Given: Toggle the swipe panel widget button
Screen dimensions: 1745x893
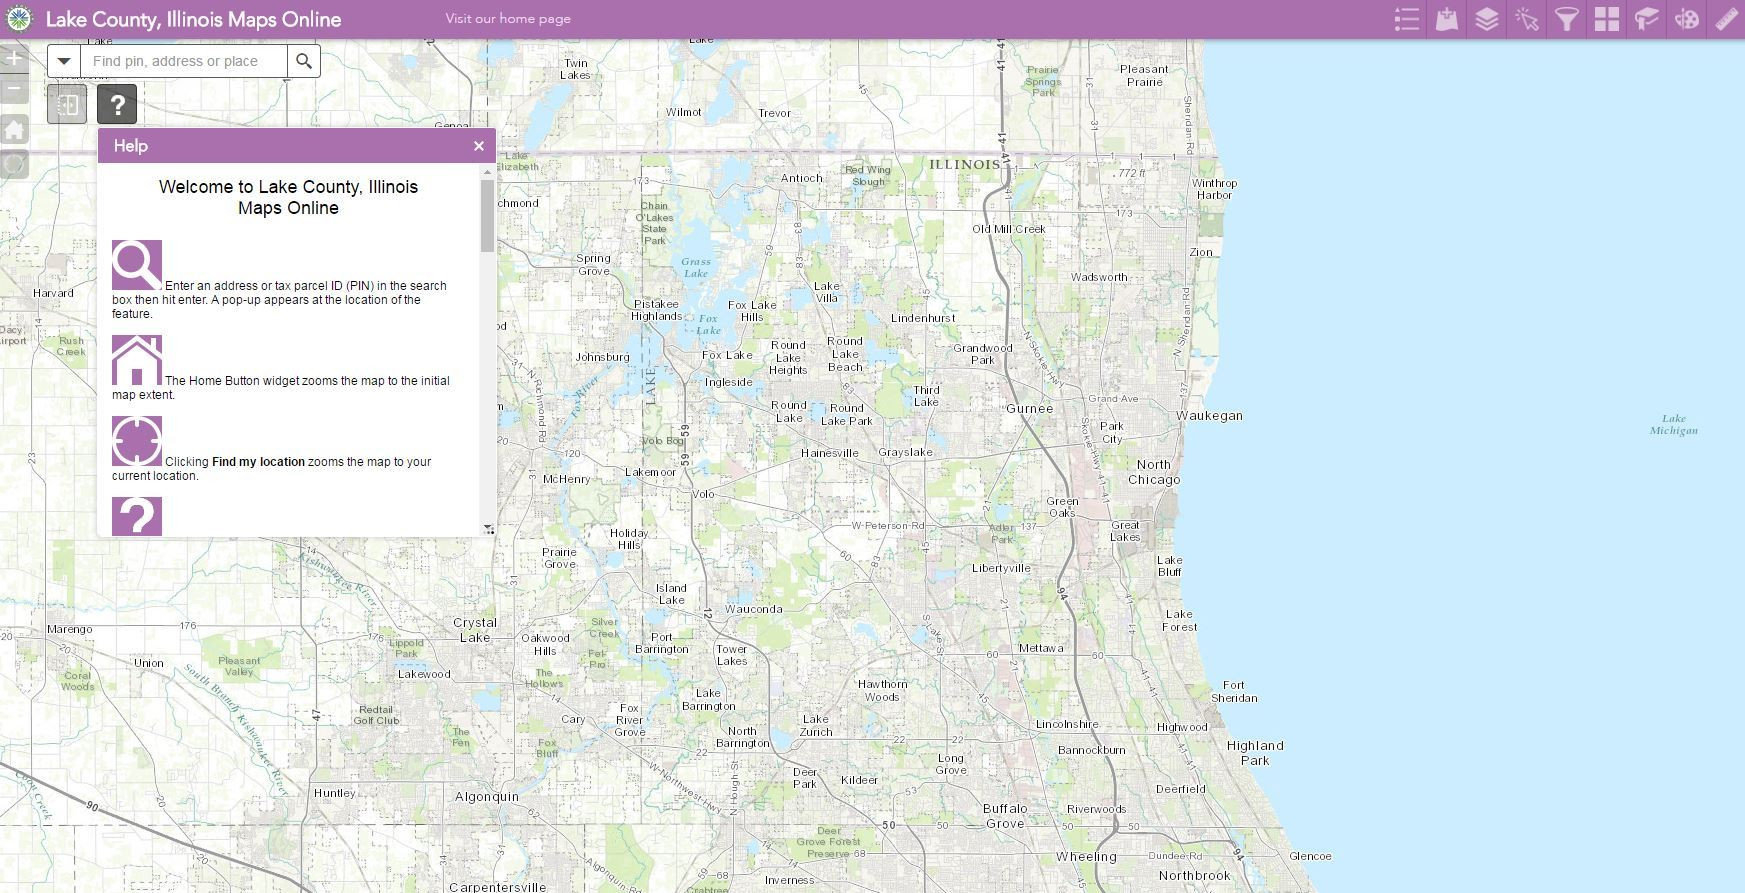Looking at the screenshot, I should [67, 104].
